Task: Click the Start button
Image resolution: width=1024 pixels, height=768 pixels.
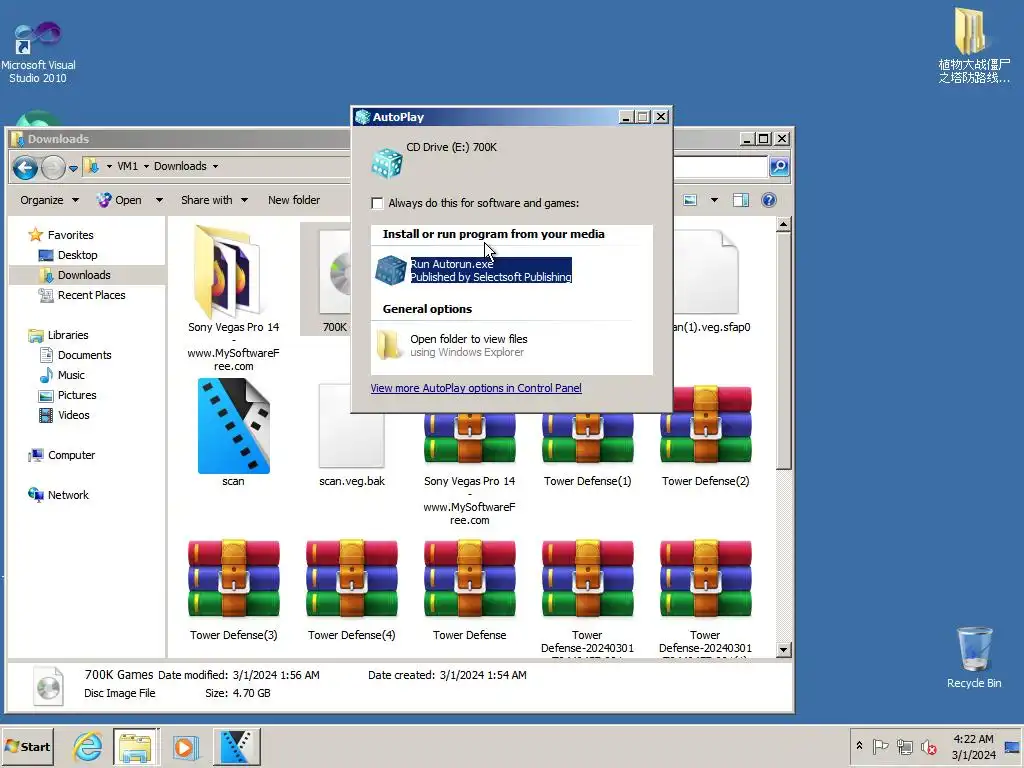Action: tap(27, 746)
